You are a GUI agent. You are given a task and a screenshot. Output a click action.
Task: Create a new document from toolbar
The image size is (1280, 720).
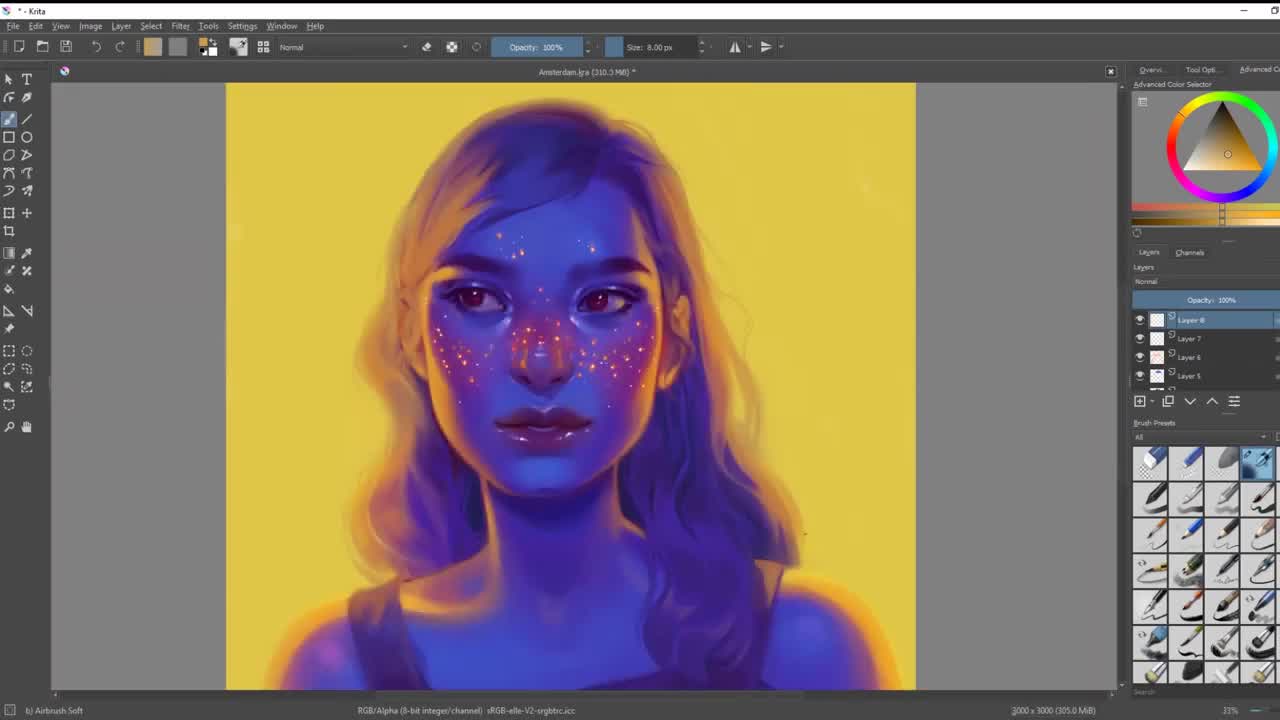[x=19, y=47]
